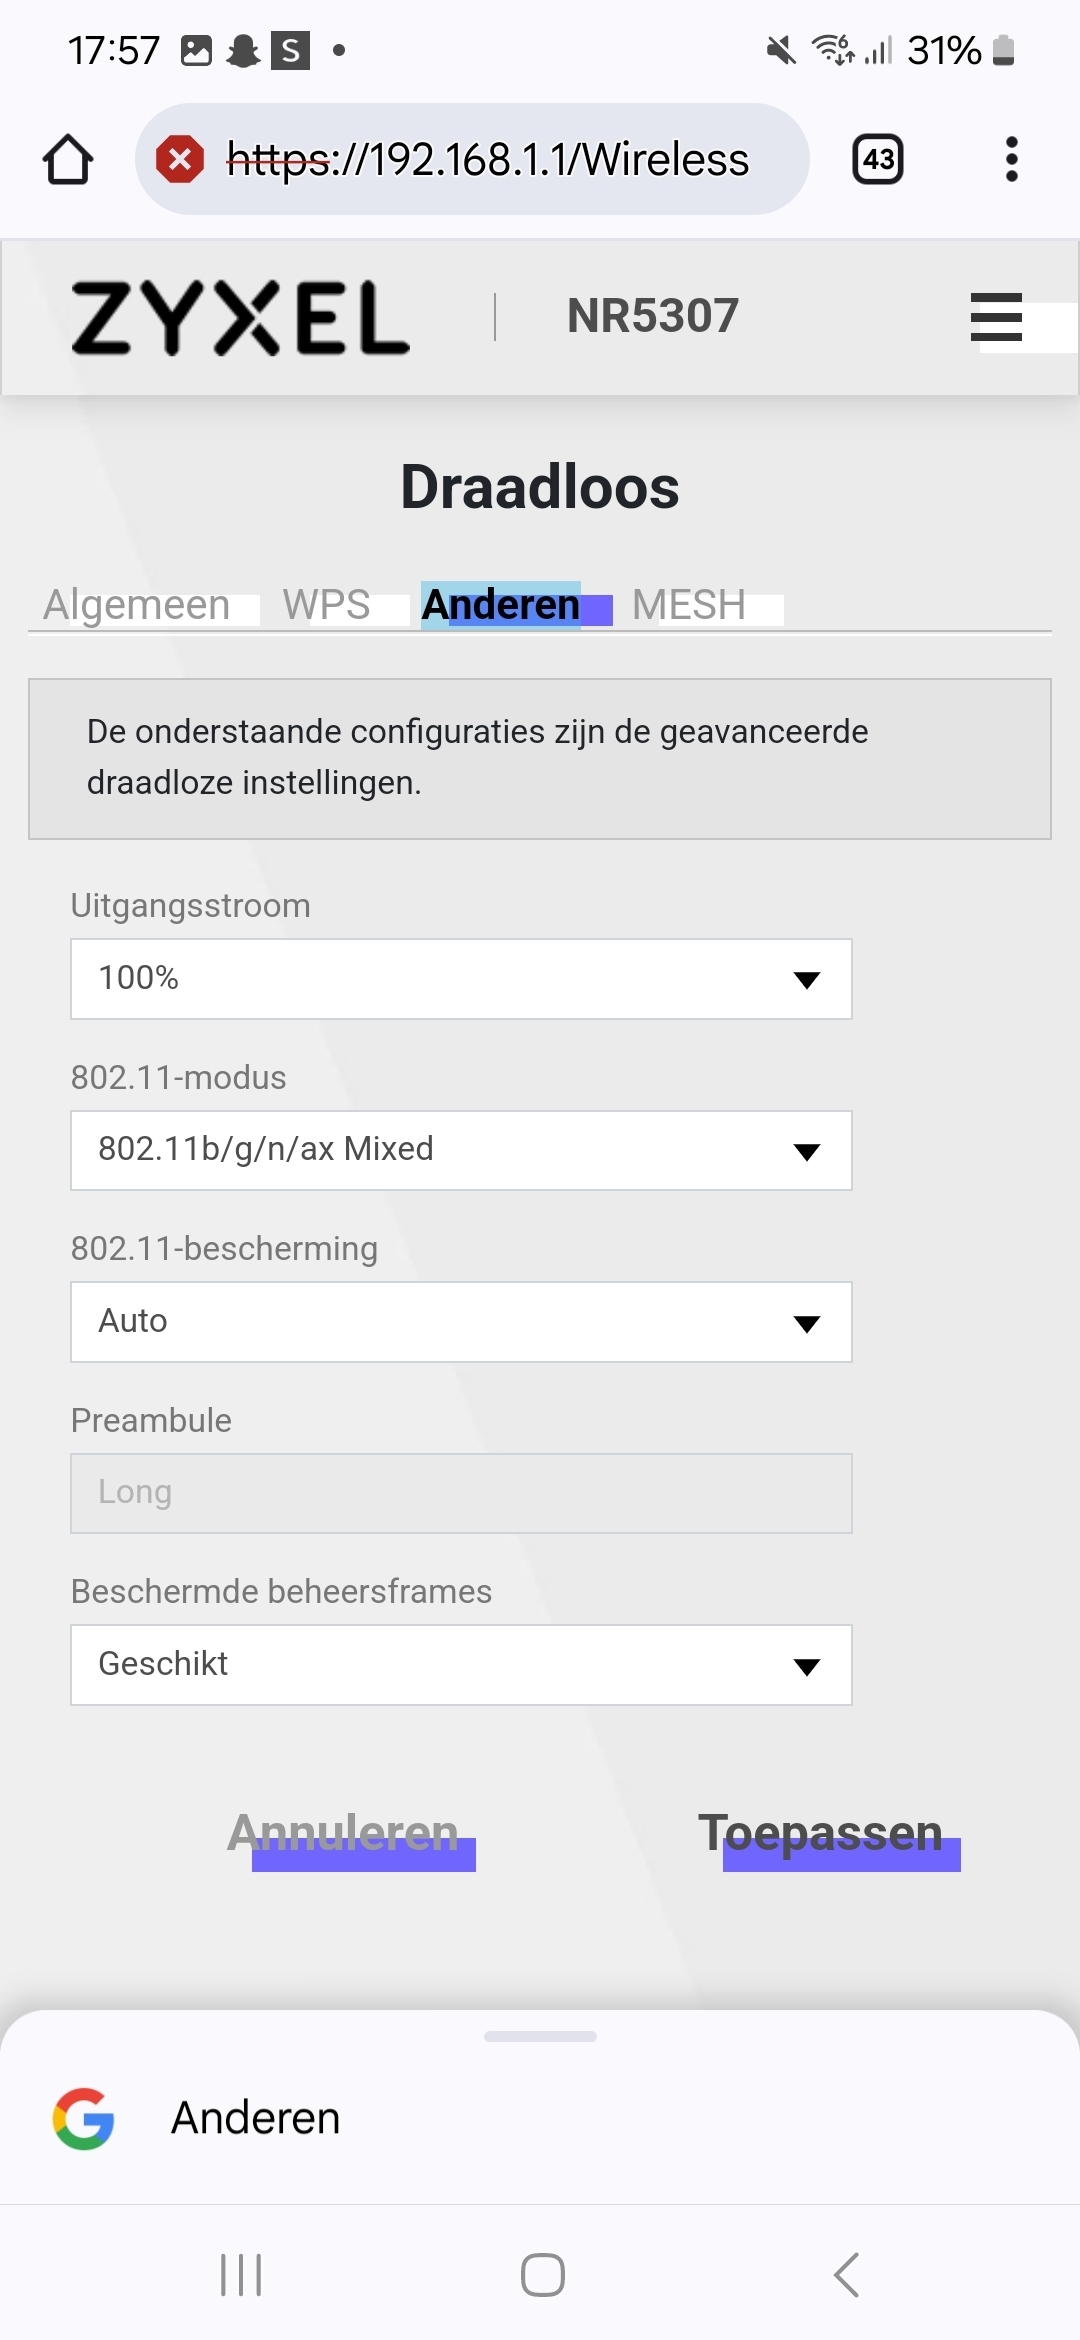This screenshot has height=2340, width=1080.
Task: Switch to the Algemeen tab
Action: pyautogui.click(x=137, y=605)
